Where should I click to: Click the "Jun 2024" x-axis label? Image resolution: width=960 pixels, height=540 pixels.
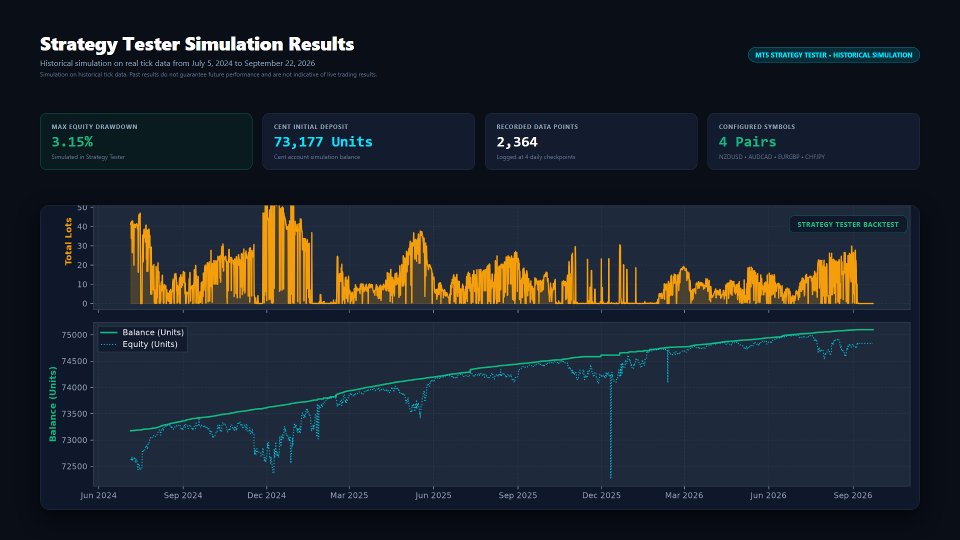[99, 495]
